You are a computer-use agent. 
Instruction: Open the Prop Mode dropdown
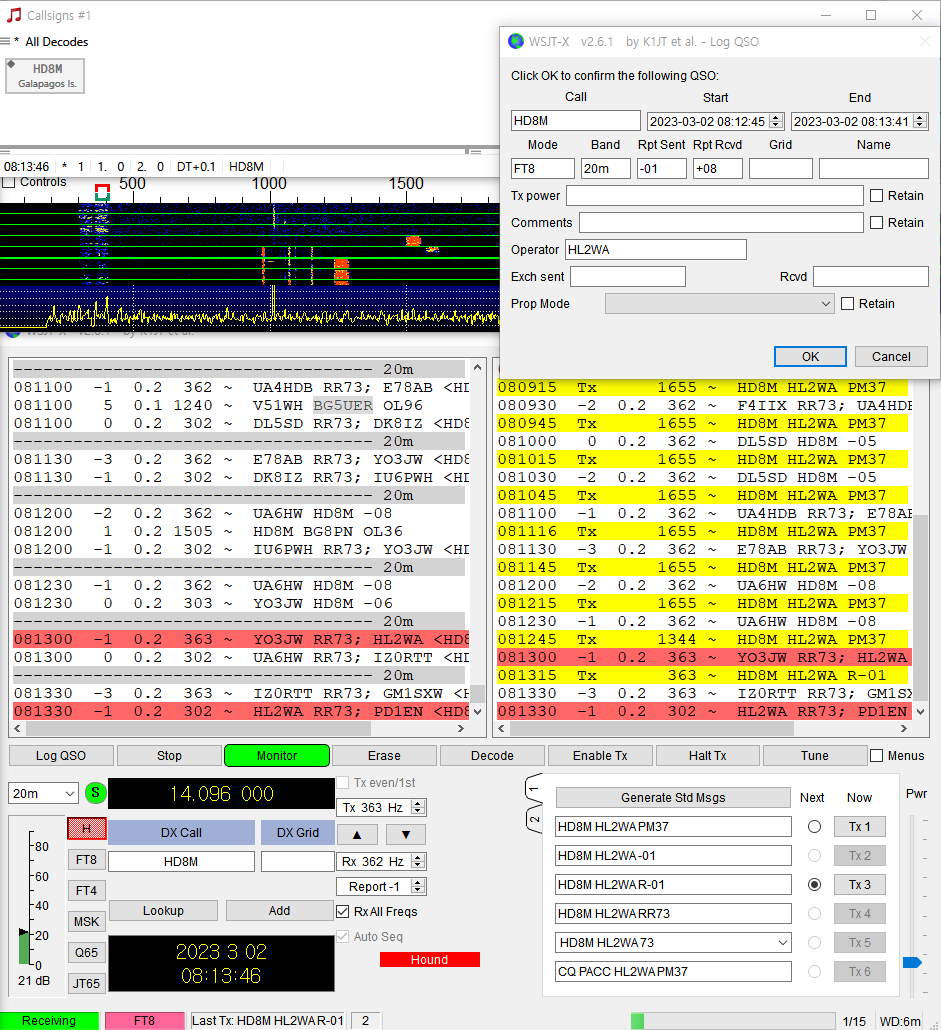[719, 304]
